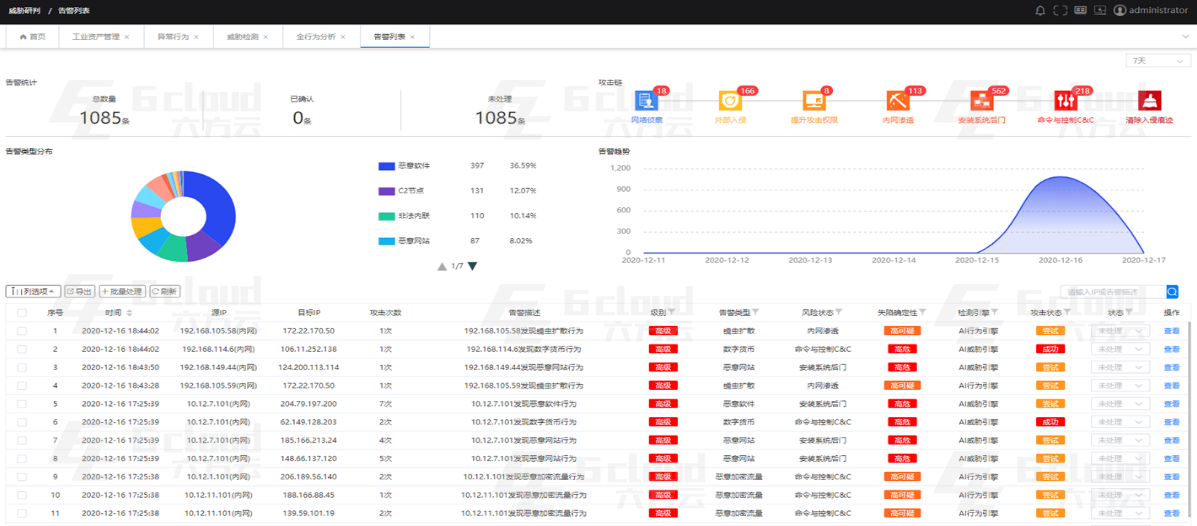Check the checkbox for row 3
This screenshot has width=1197, height=526.
(x=21, y=367)
